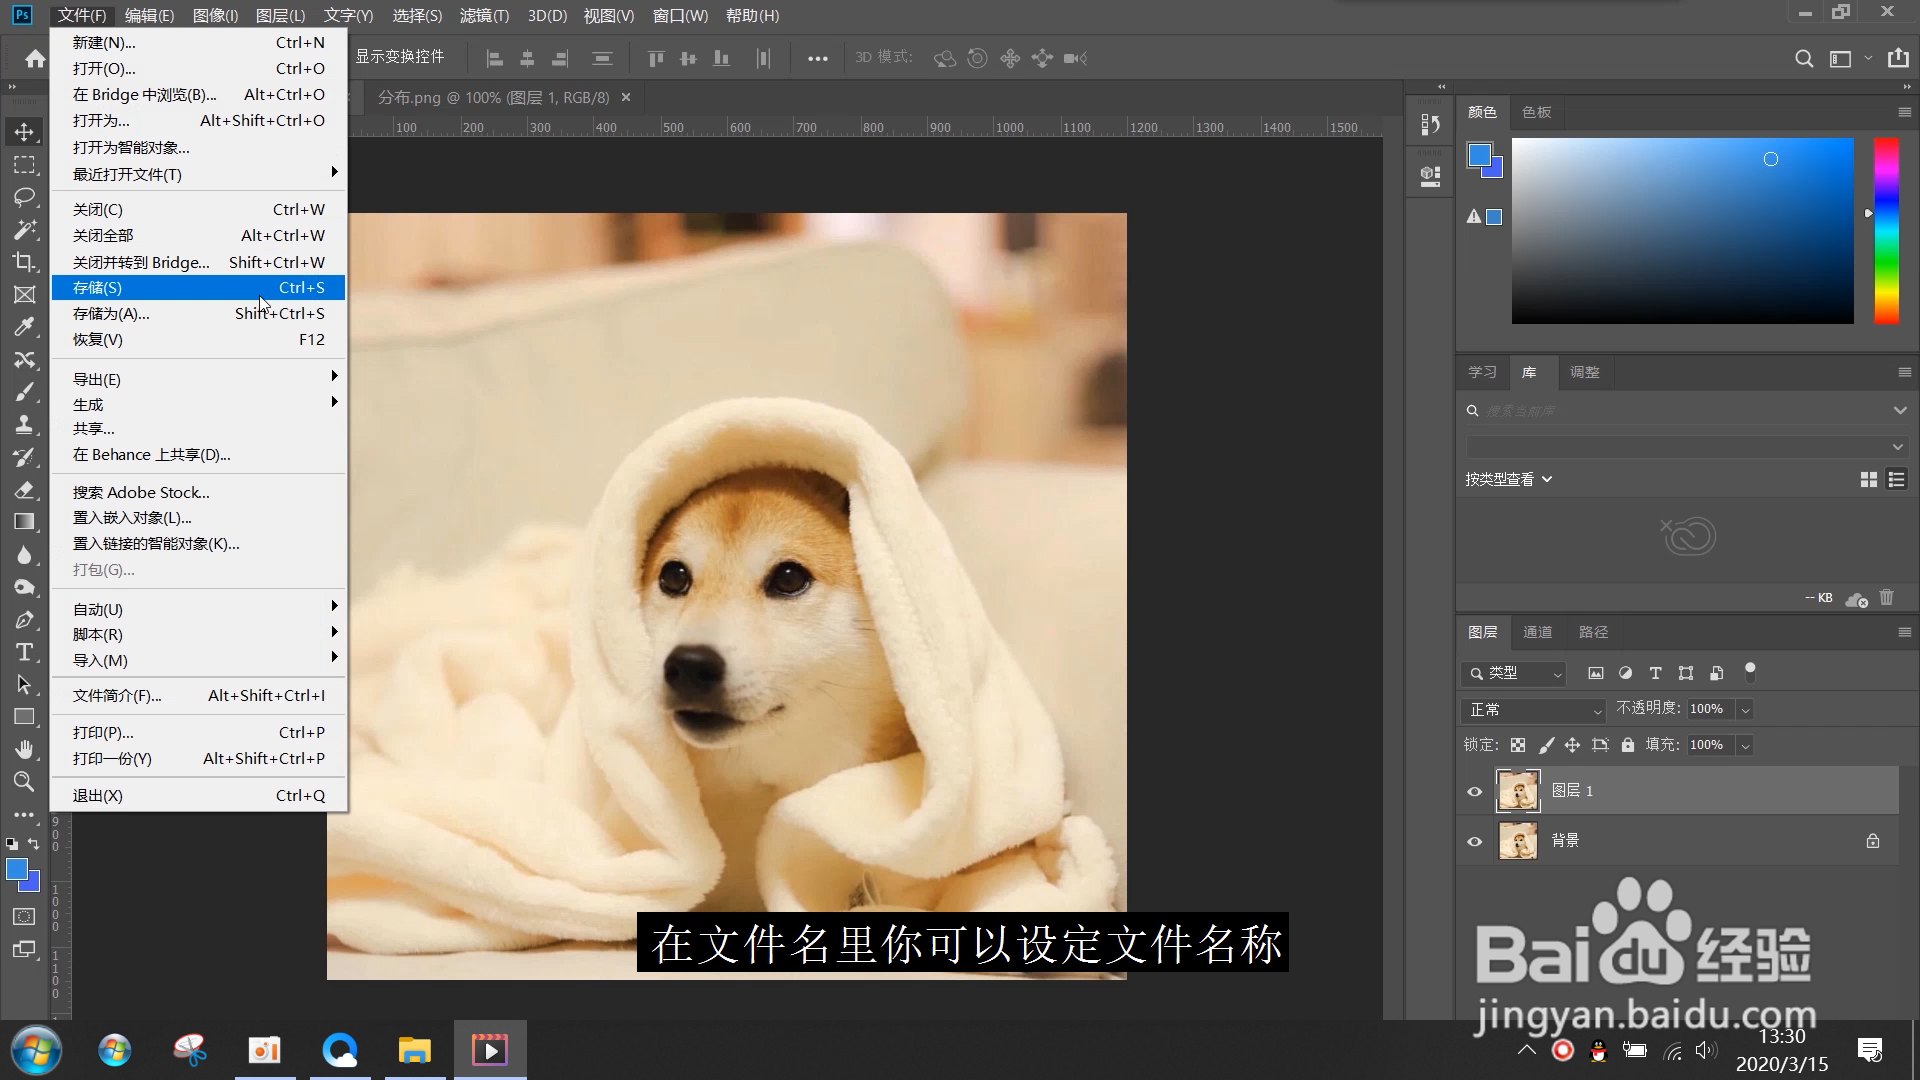Open fill 填充 dropdown arrow
Viewport: 1920px width, 1080px height.
[x=1745, y=745]
